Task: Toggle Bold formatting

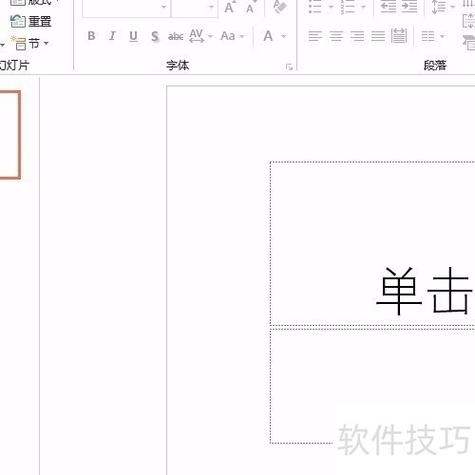Action: tap(91, 36)
